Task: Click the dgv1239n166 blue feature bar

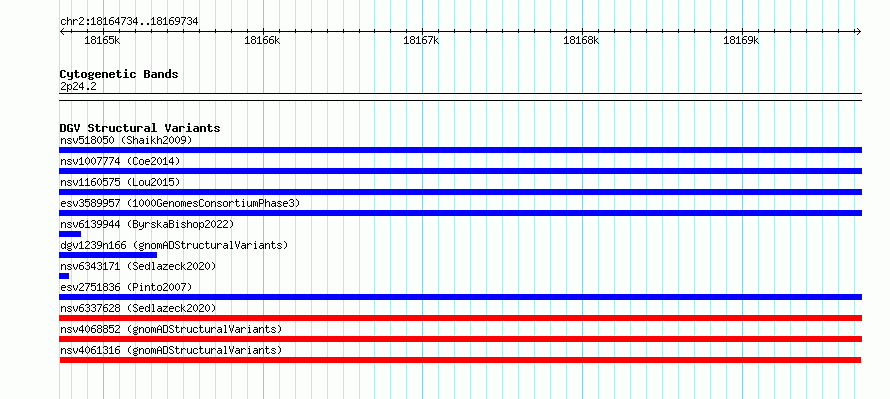Action: 108,255
